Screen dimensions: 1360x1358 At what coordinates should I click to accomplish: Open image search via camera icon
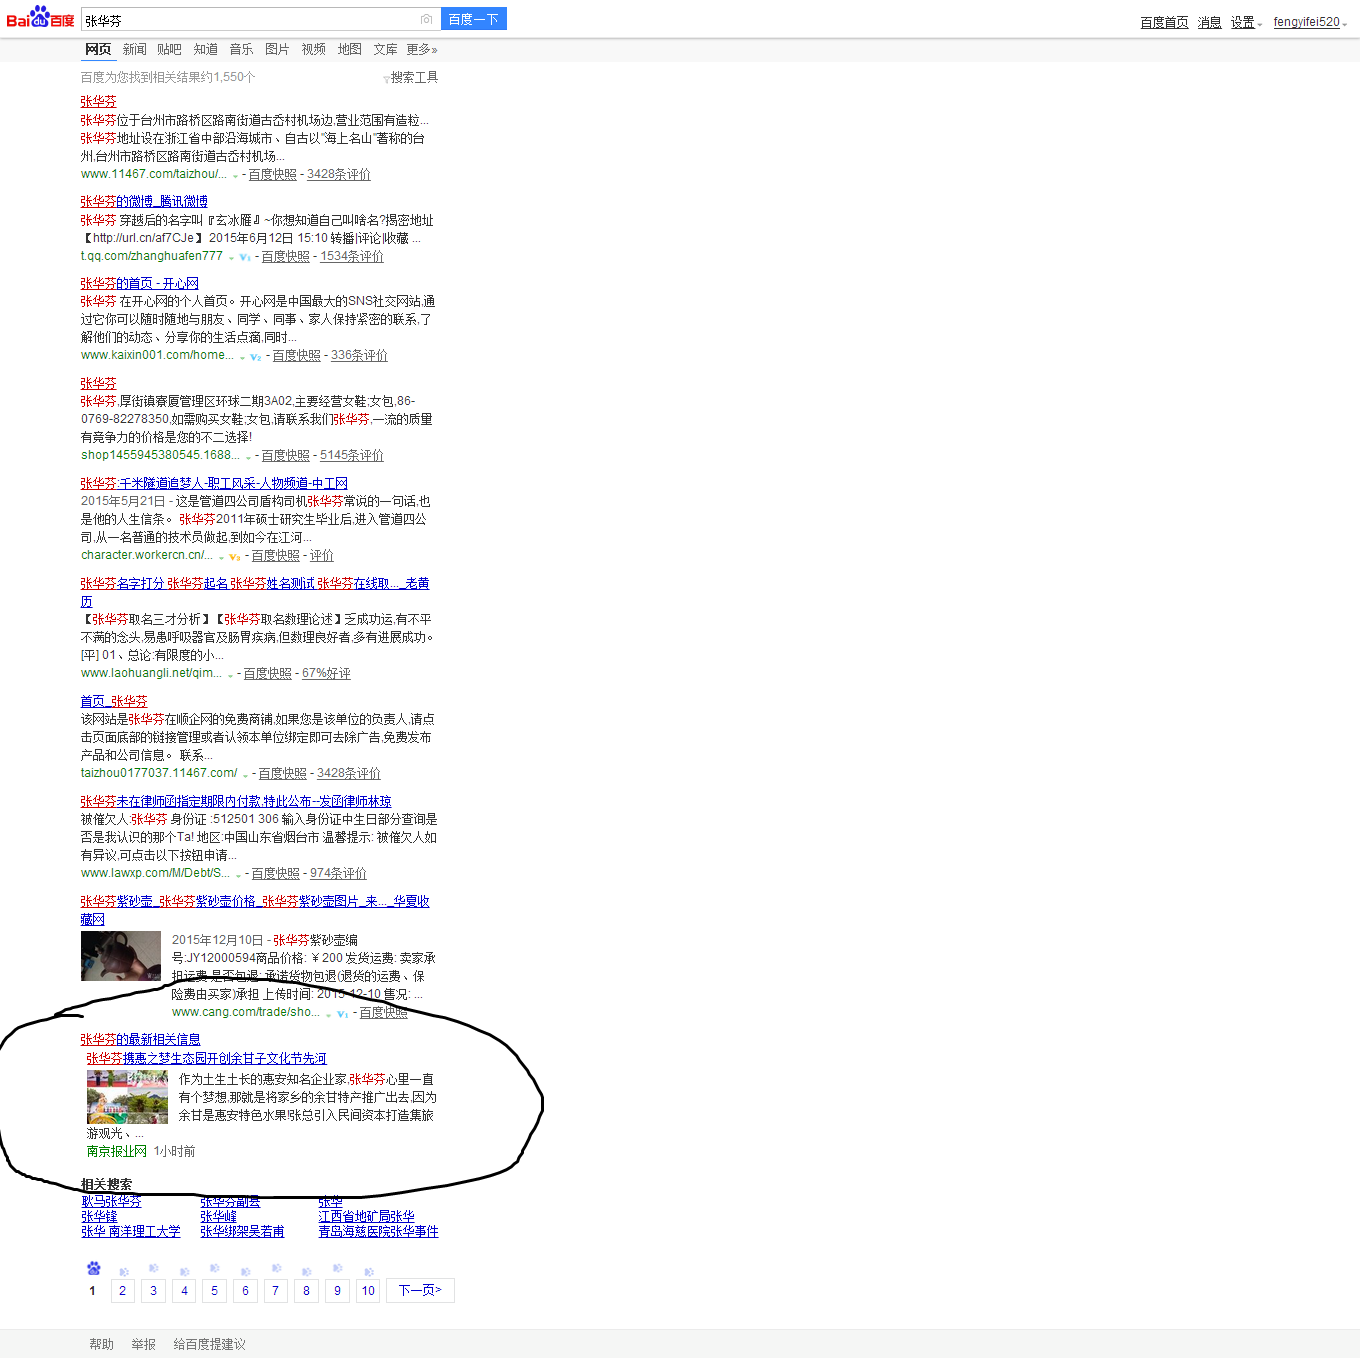pos(427,19)
